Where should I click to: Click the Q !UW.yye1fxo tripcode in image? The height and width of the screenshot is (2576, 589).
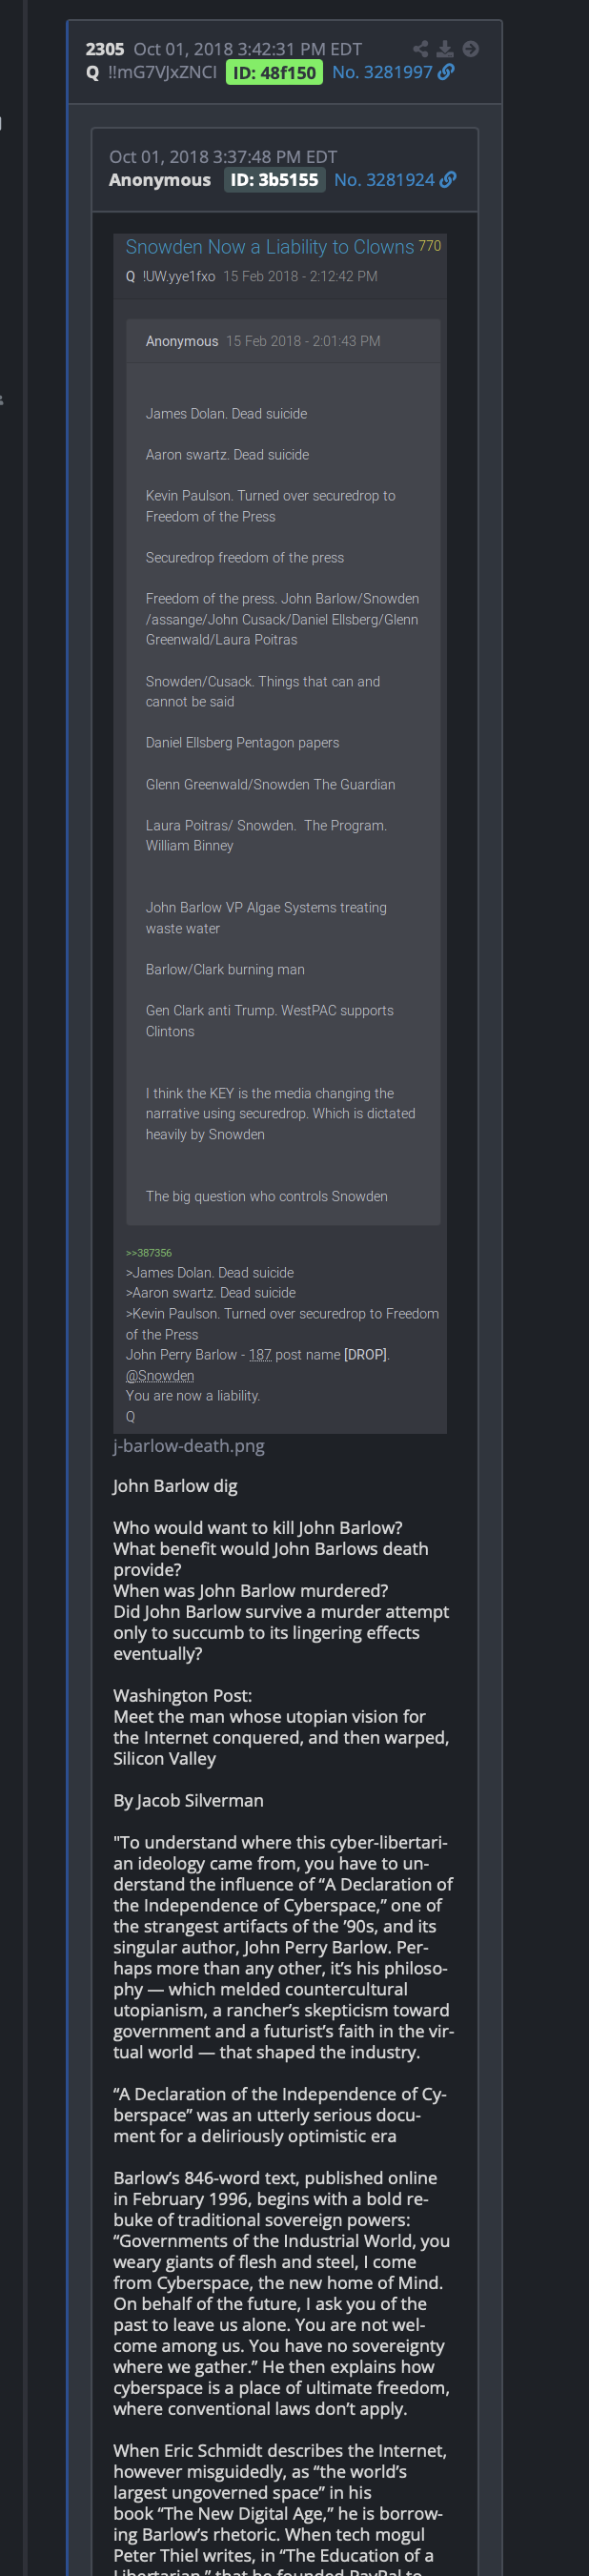click(170, 277)
